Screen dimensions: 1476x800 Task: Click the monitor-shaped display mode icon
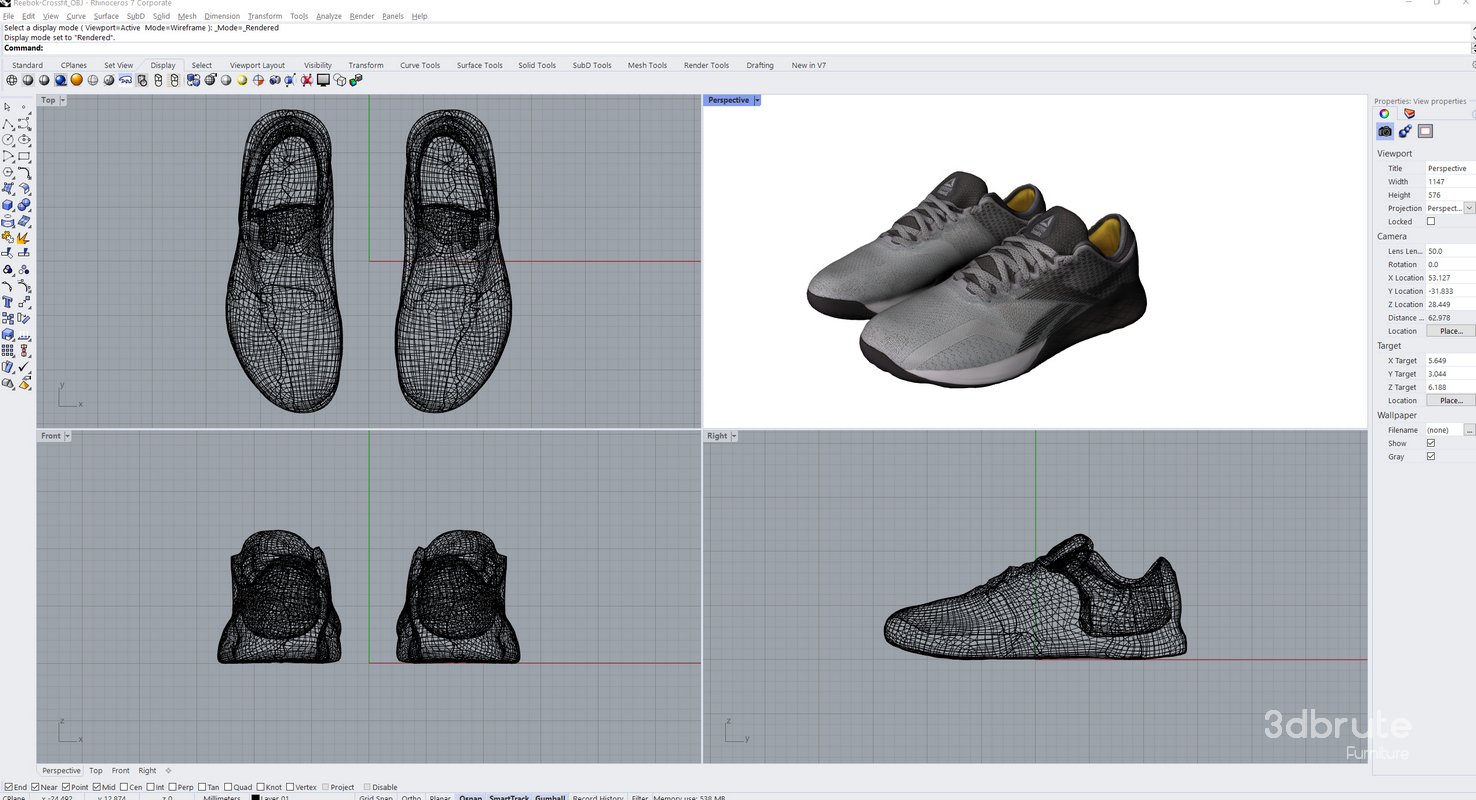(322, 81)
